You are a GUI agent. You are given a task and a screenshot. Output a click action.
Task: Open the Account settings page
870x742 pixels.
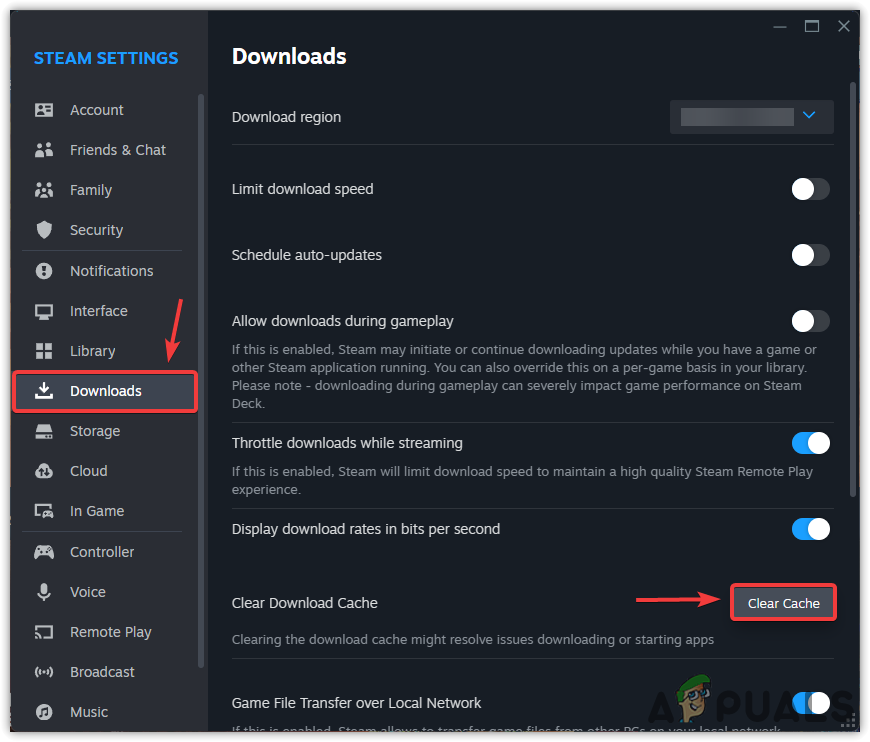(97, 110)
